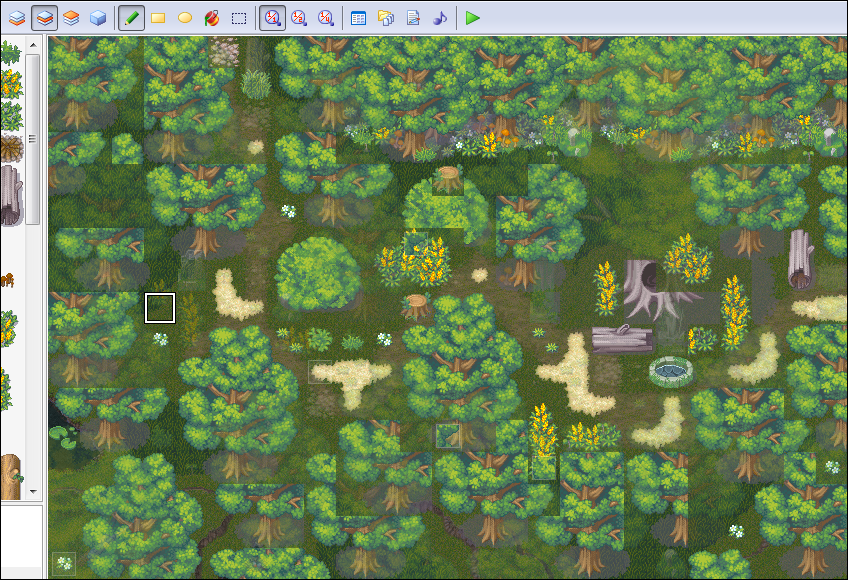
Task: Choose the green Pencil drawing tool
Action: click(131, 18)
